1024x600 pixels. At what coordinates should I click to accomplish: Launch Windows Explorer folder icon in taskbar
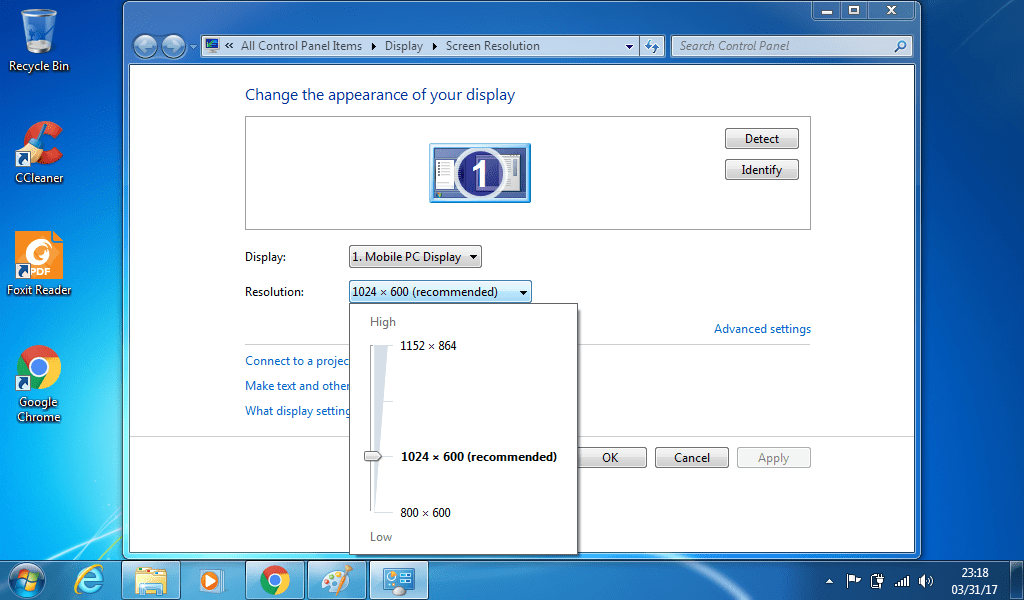(x=151, y=580)
